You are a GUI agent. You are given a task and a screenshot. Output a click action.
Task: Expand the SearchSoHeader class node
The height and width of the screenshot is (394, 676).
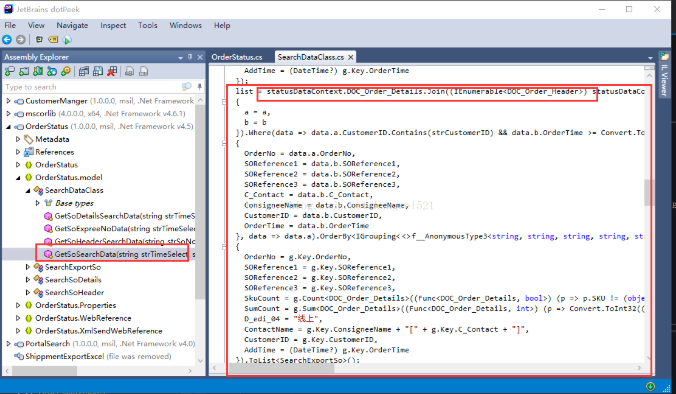coord(28,293)
